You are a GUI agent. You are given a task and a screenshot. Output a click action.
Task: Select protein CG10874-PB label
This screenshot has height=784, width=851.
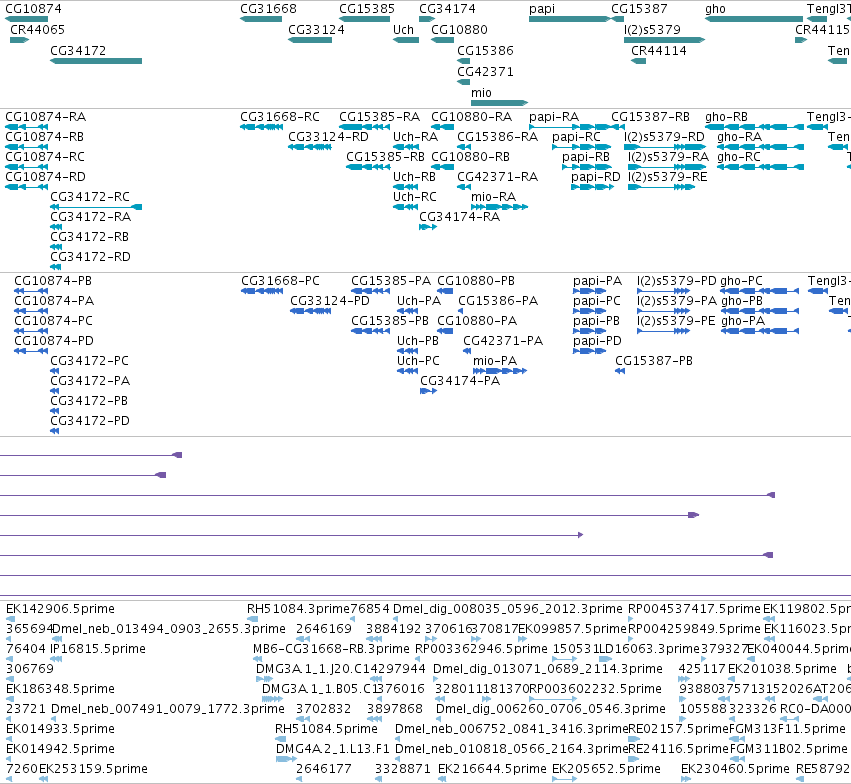click(53, 281)
